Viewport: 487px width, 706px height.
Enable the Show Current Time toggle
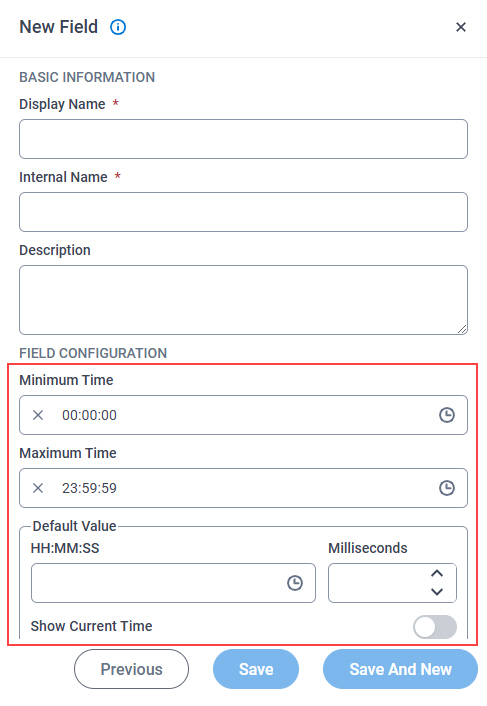click(435, 627)
